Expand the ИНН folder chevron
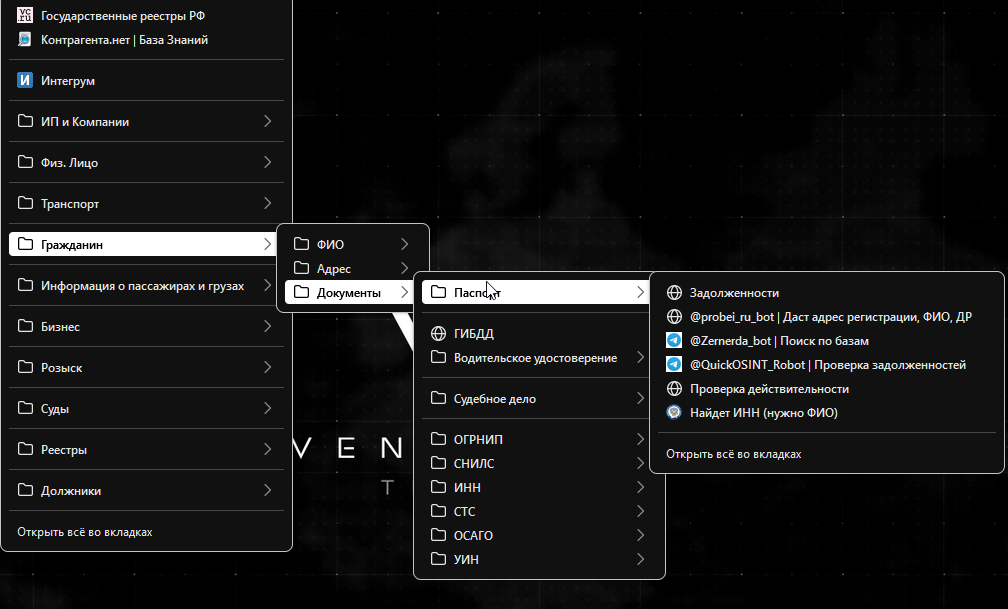This screenshot has width=1008, height=609. [x=640, y=487]
